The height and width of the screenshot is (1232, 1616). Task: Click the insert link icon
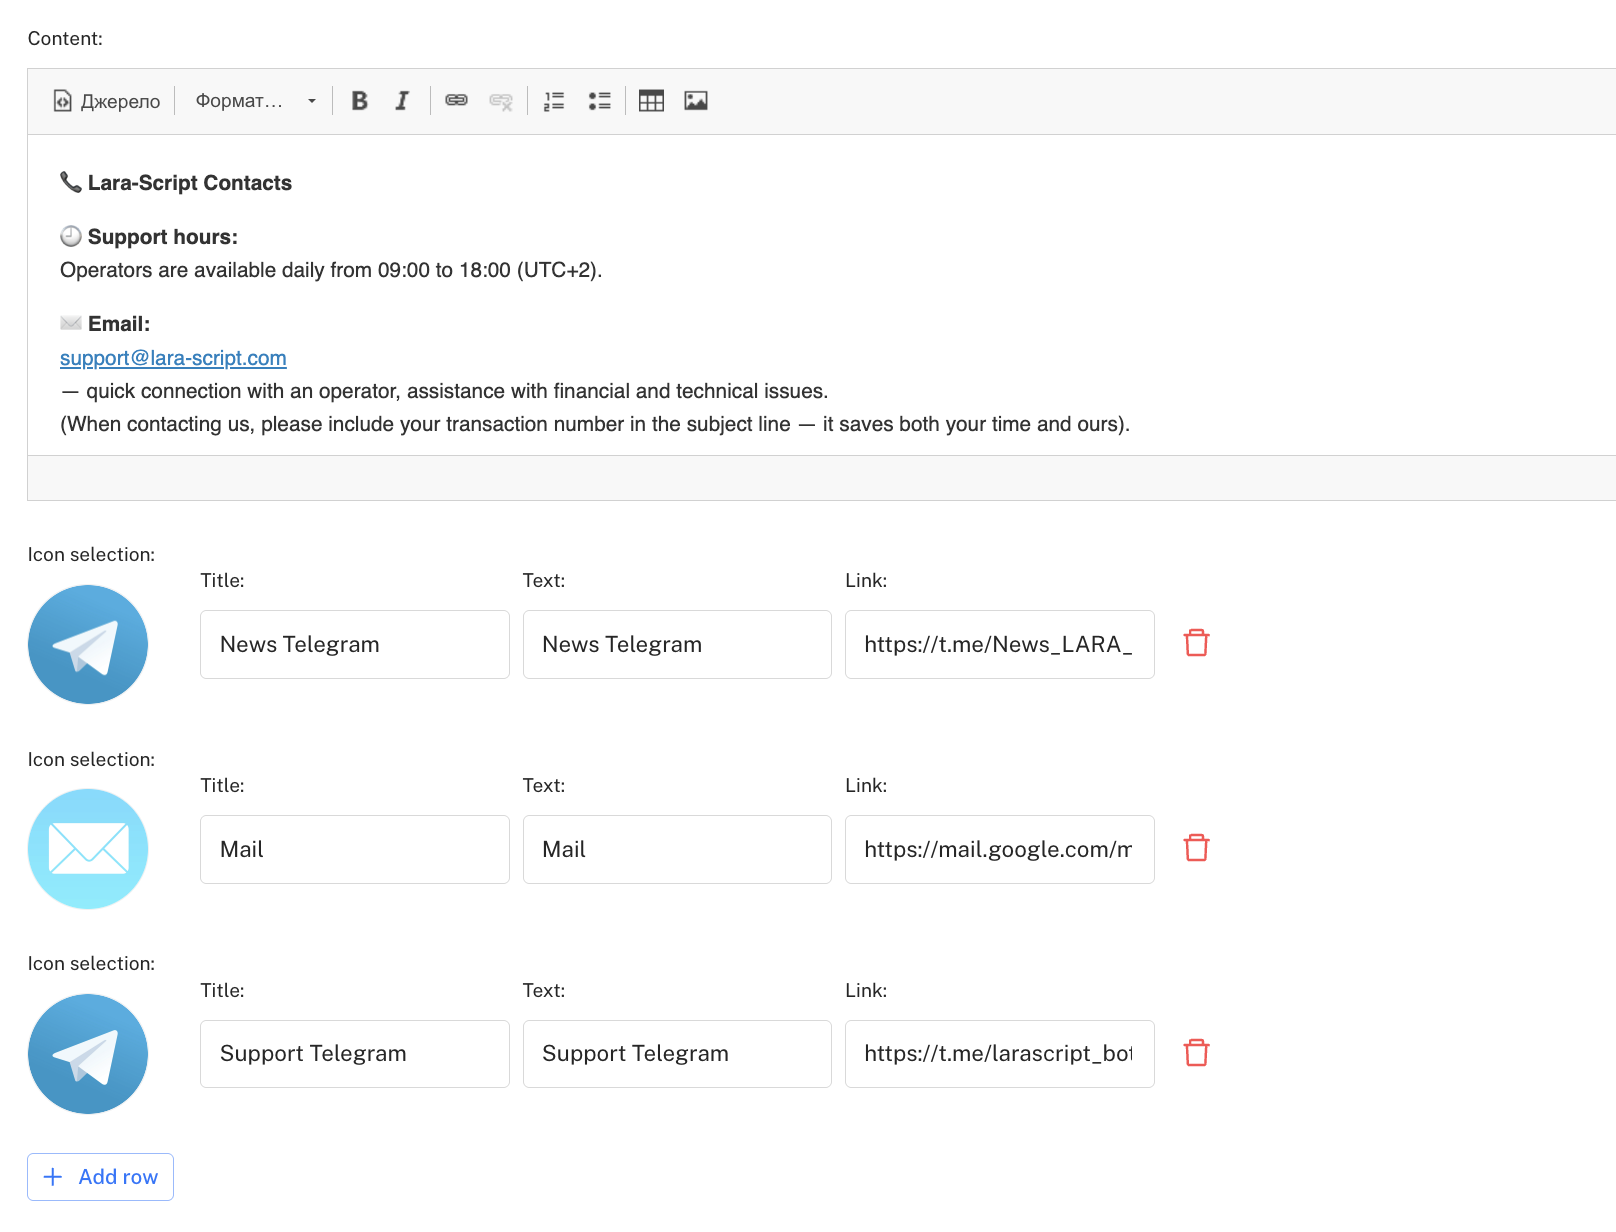point(456,101)
